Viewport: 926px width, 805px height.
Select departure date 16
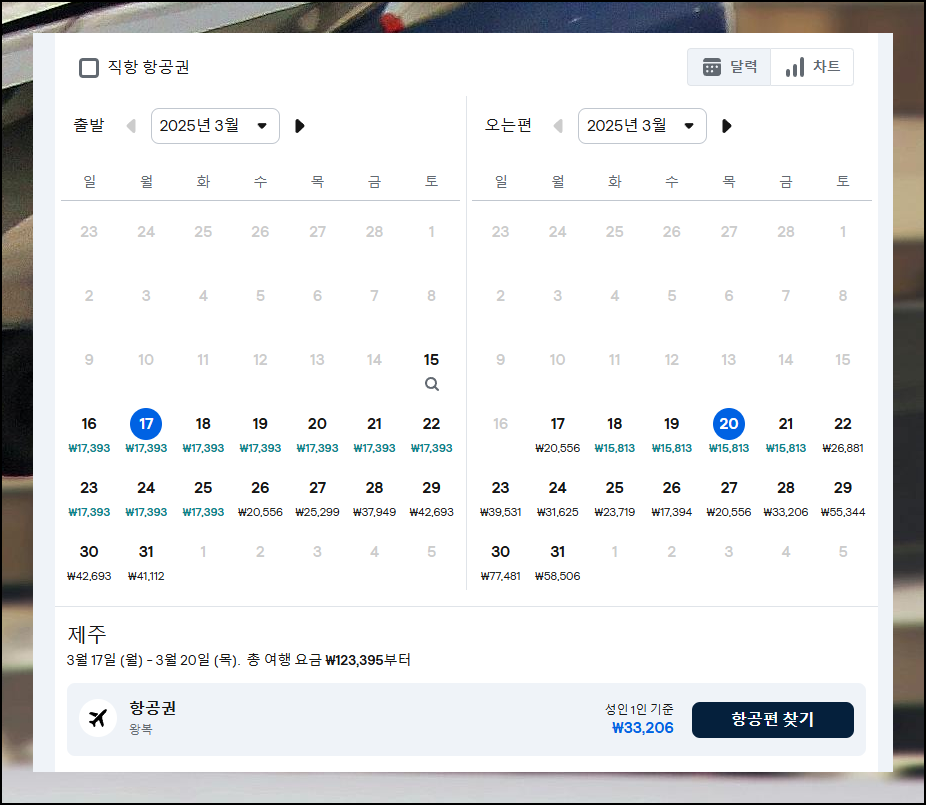(89, 434)
